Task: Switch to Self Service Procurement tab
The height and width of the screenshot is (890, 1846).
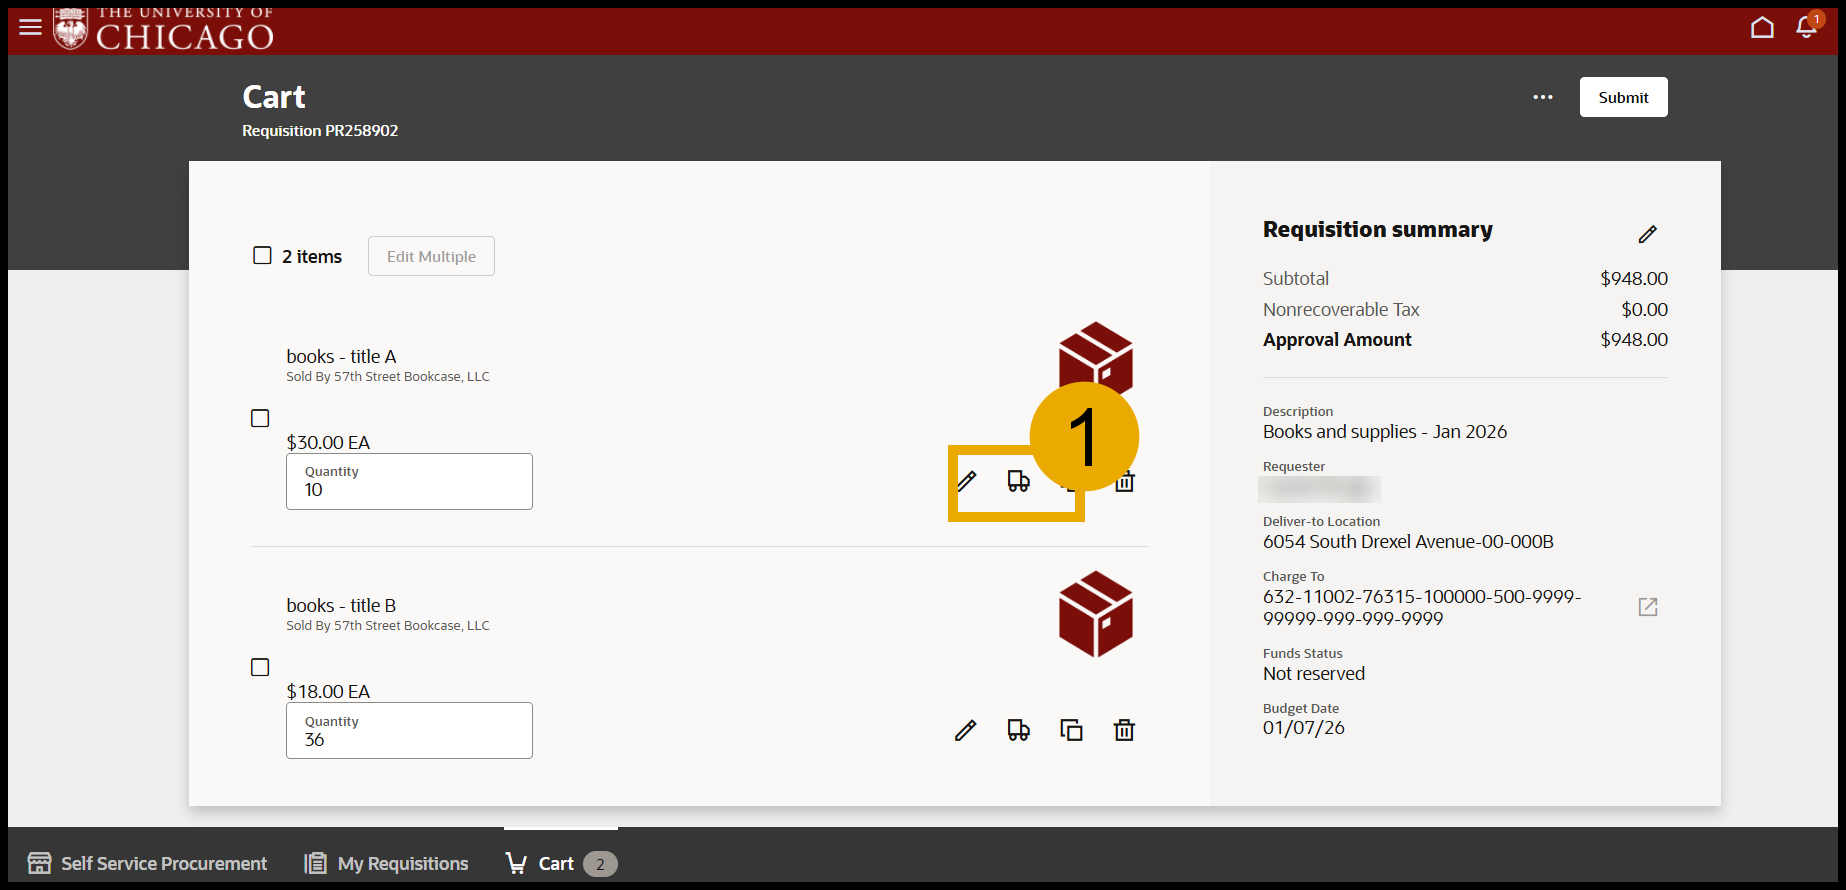Action: tap(148, 863)
